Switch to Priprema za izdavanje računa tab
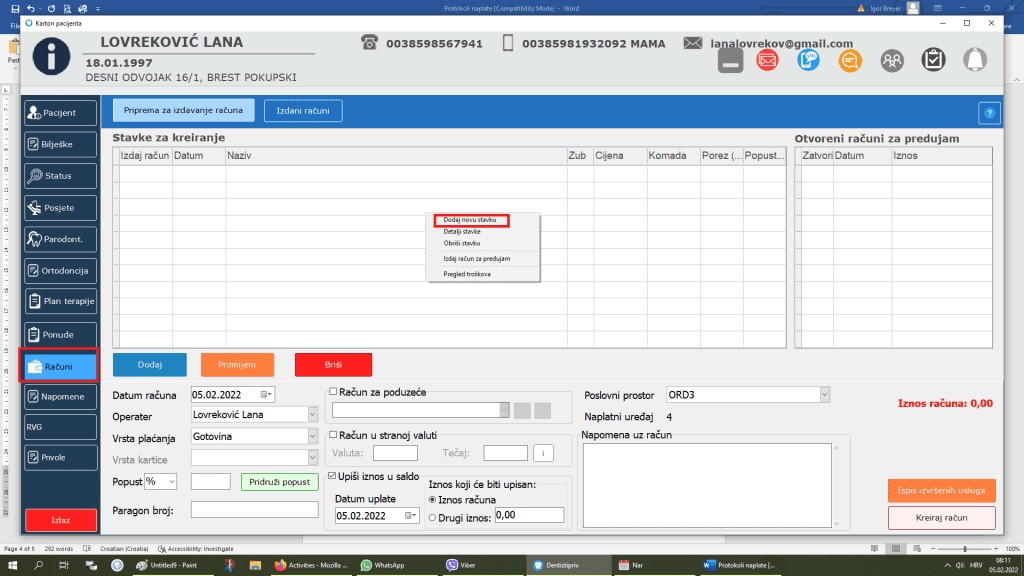This screenshot has width=1024, height=576. coord(184,110)
